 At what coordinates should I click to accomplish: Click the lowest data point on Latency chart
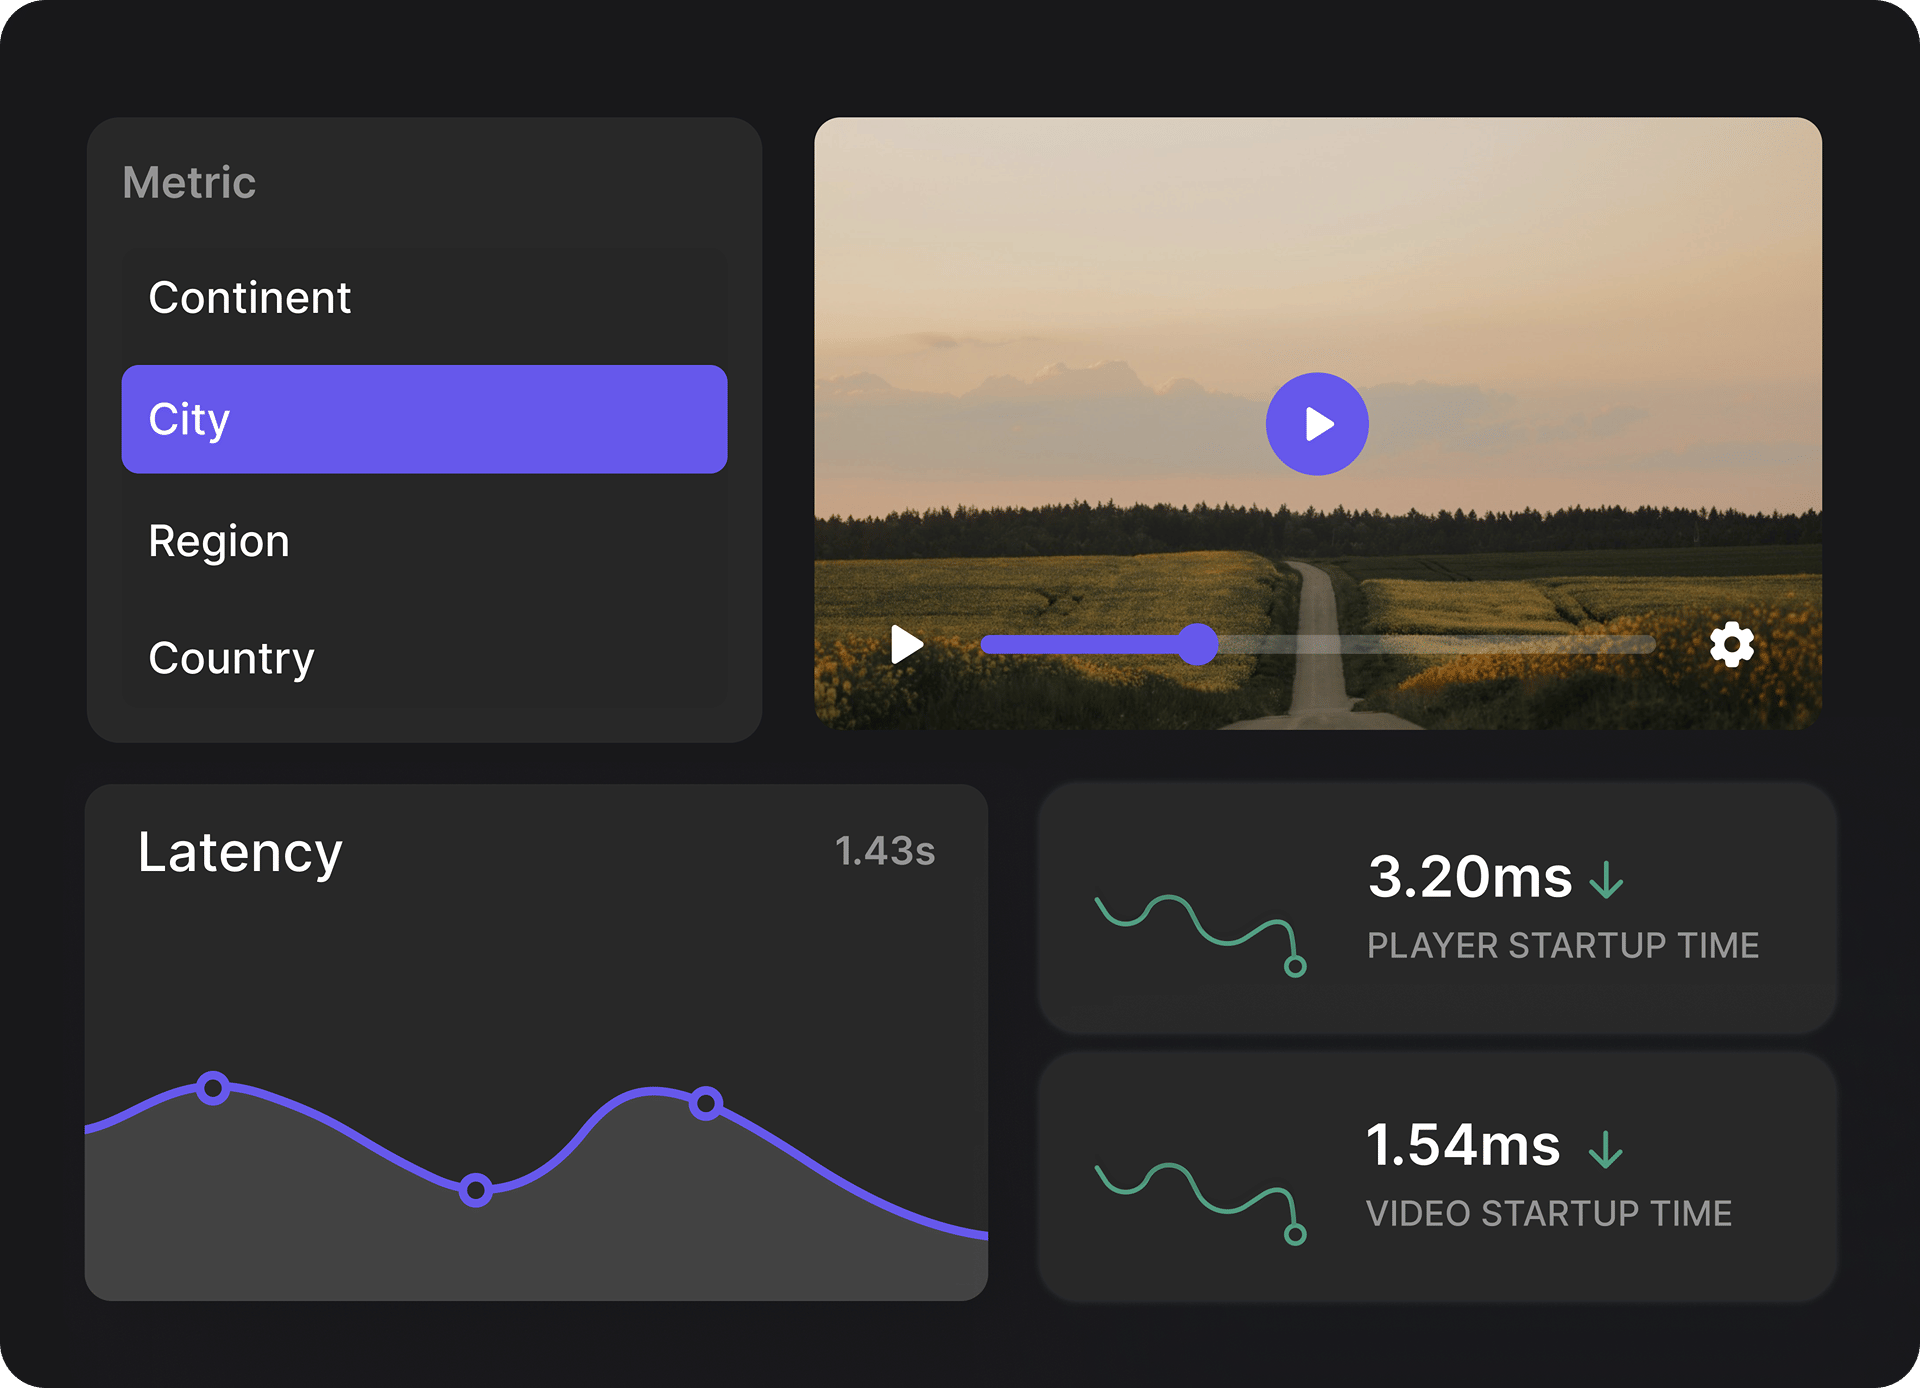[476, 1190]
